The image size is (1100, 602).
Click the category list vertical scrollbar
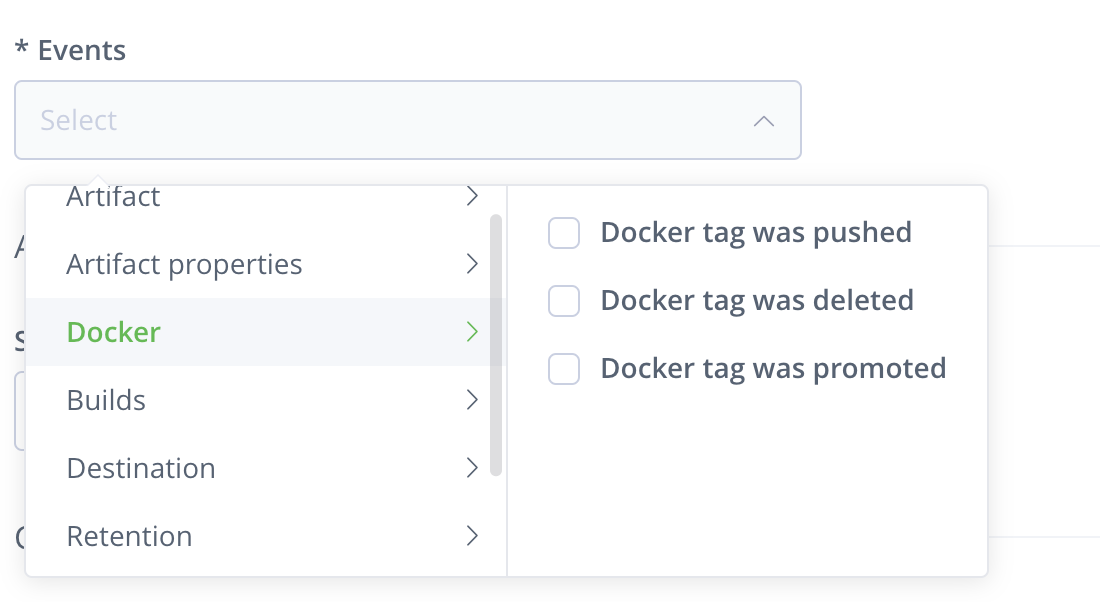496,345
